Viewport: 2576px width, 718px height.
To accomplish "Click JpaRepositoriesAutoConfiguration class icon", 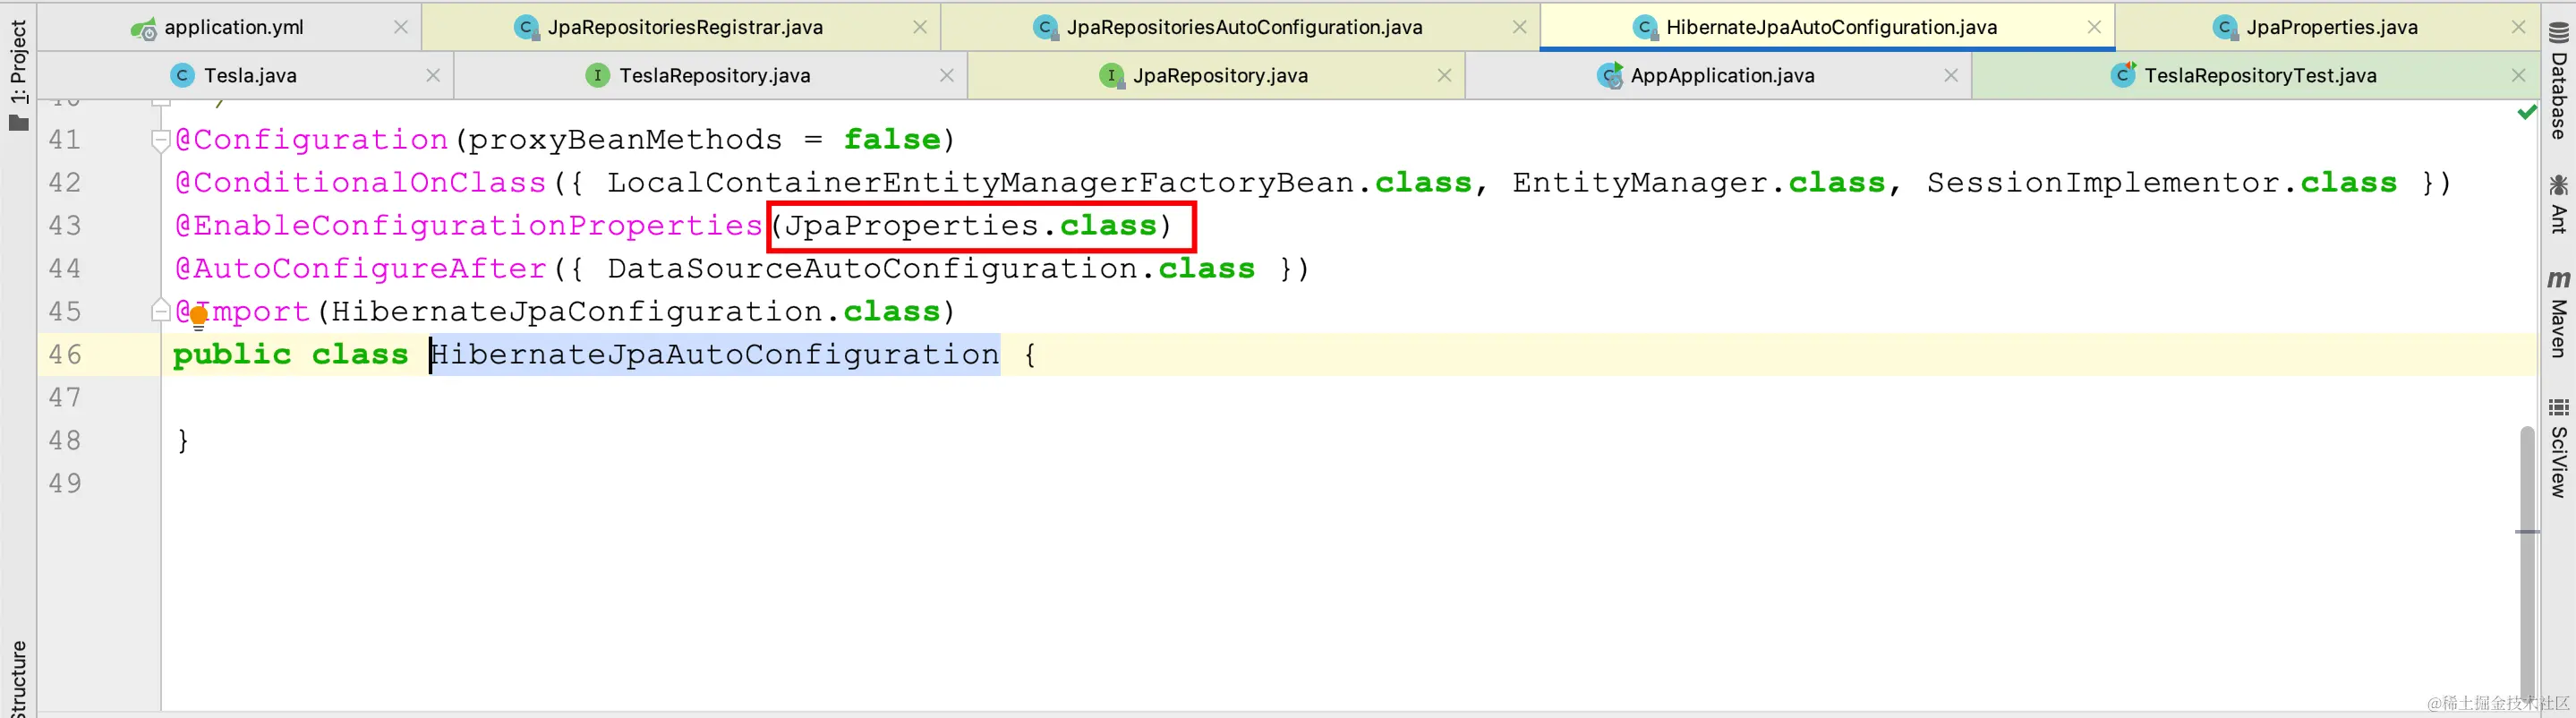I will [1045, 28].
